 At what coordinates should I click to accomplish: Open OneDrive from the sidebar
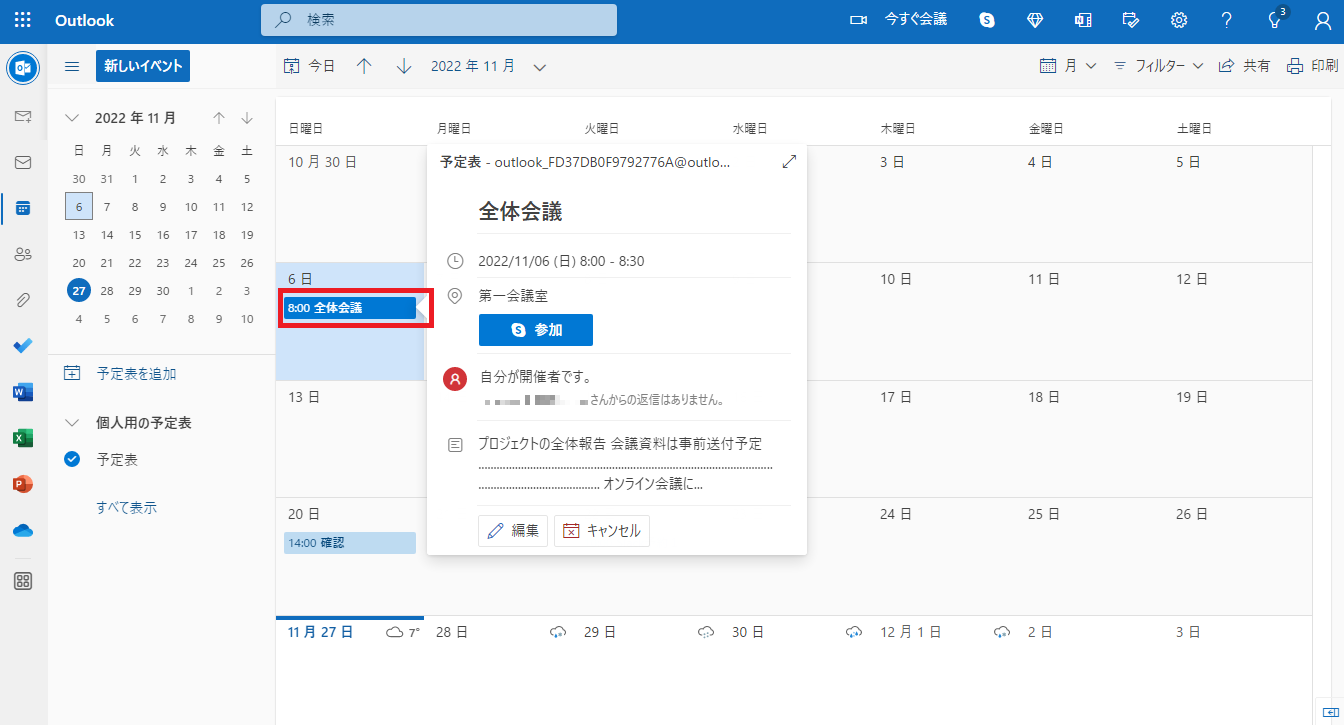point(23,530)
